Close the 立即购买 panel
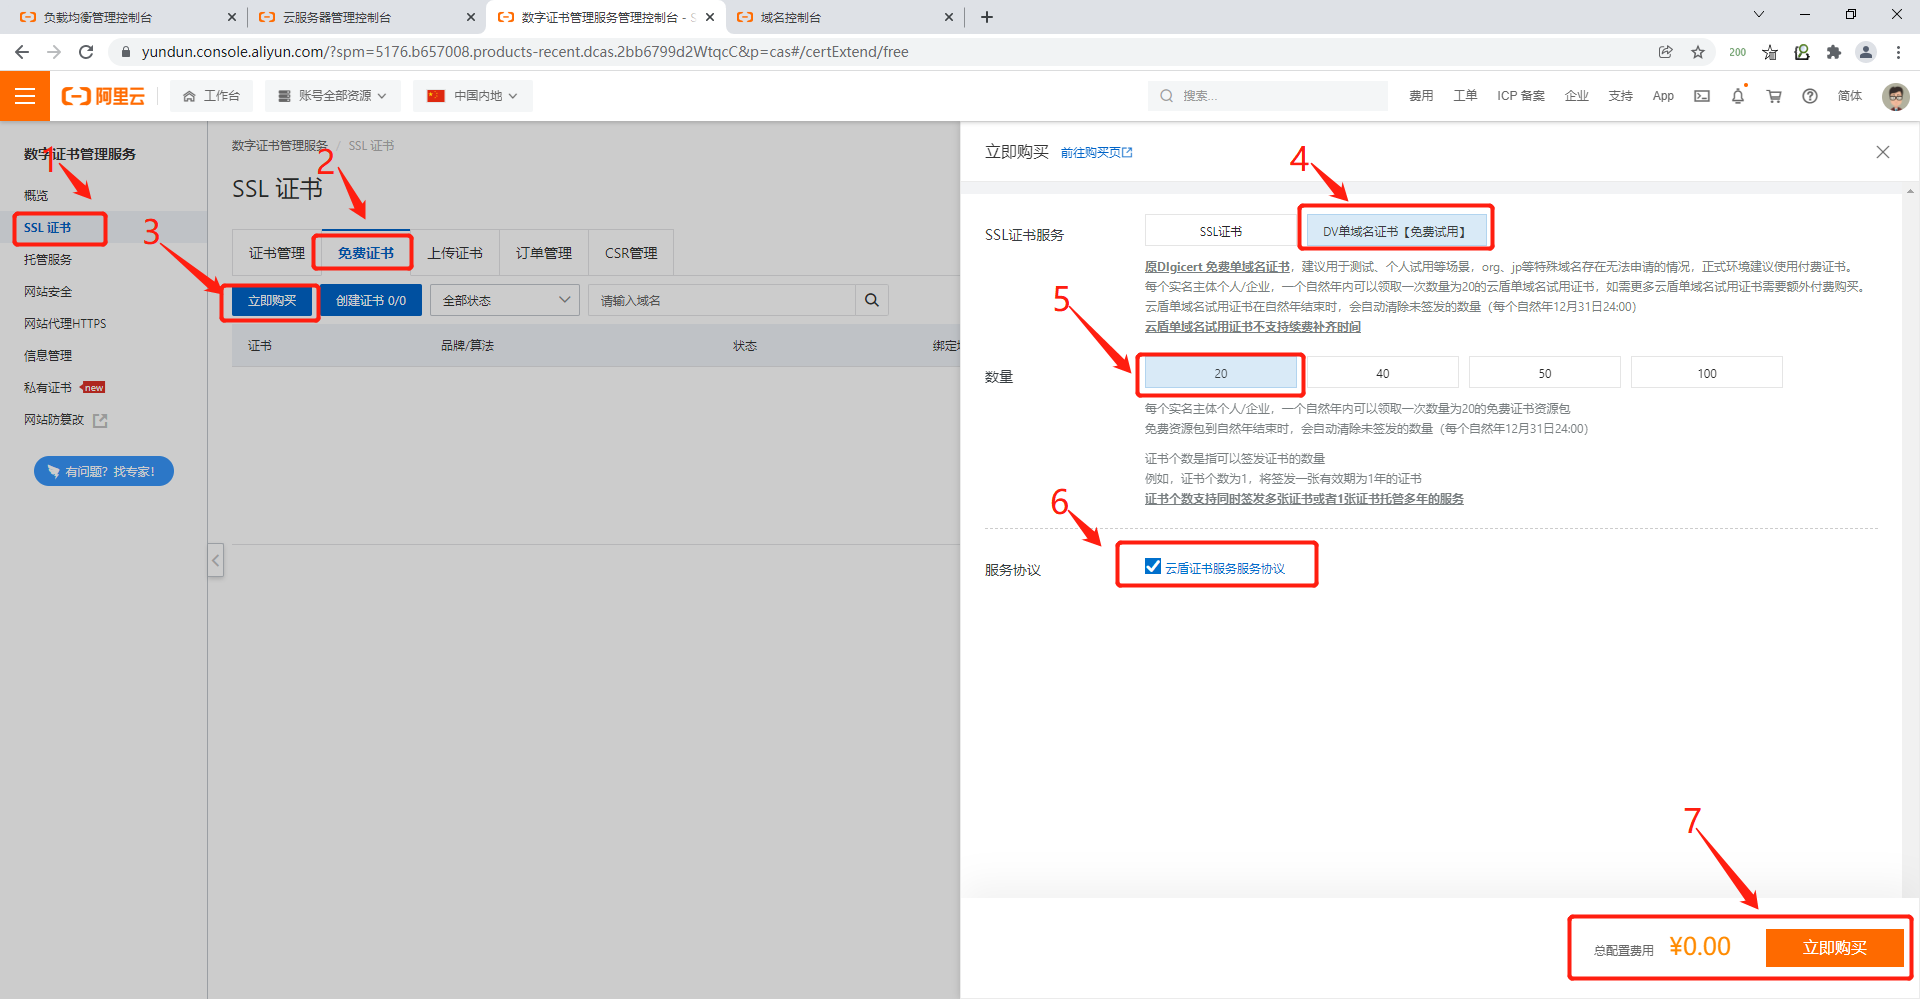Image resolution: width=1920 pixels, height=999 pixels. 1883,152
